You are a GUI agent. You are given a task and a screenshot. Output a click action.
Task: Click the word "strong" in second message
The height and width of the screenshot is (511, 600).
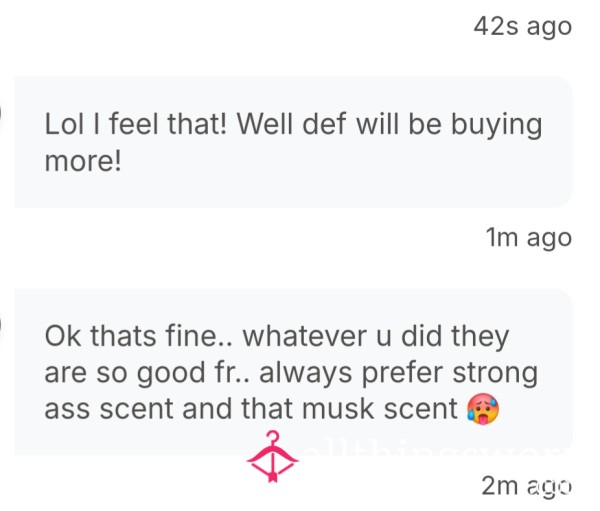pos(495,374)
